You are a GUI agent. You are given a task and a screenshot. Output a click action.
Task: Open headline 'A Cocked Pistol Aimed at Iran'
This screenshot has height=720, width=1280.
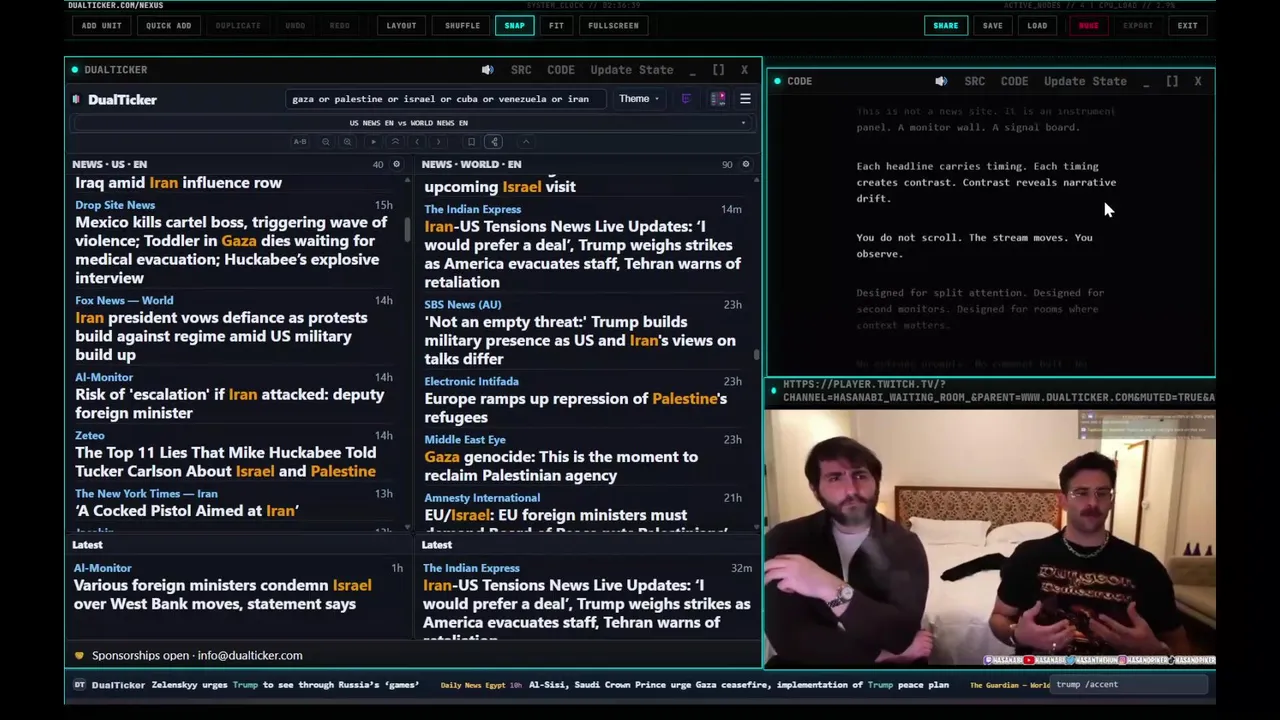[187, 511]
